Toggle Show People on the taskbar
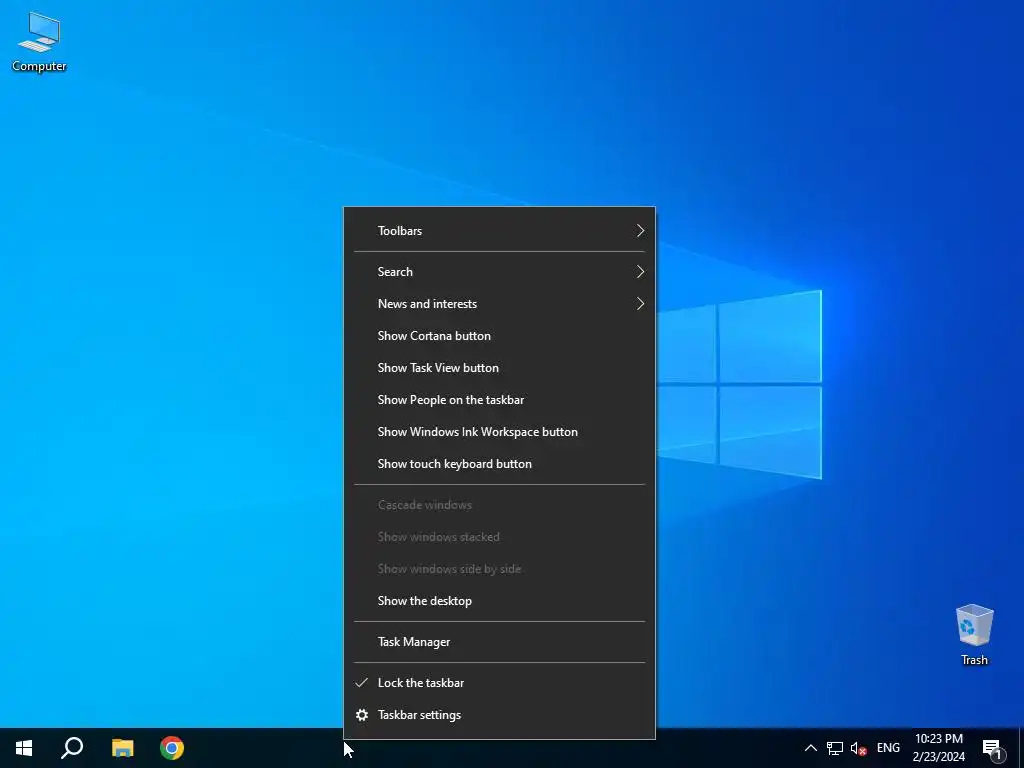 [x=500, y=400]
